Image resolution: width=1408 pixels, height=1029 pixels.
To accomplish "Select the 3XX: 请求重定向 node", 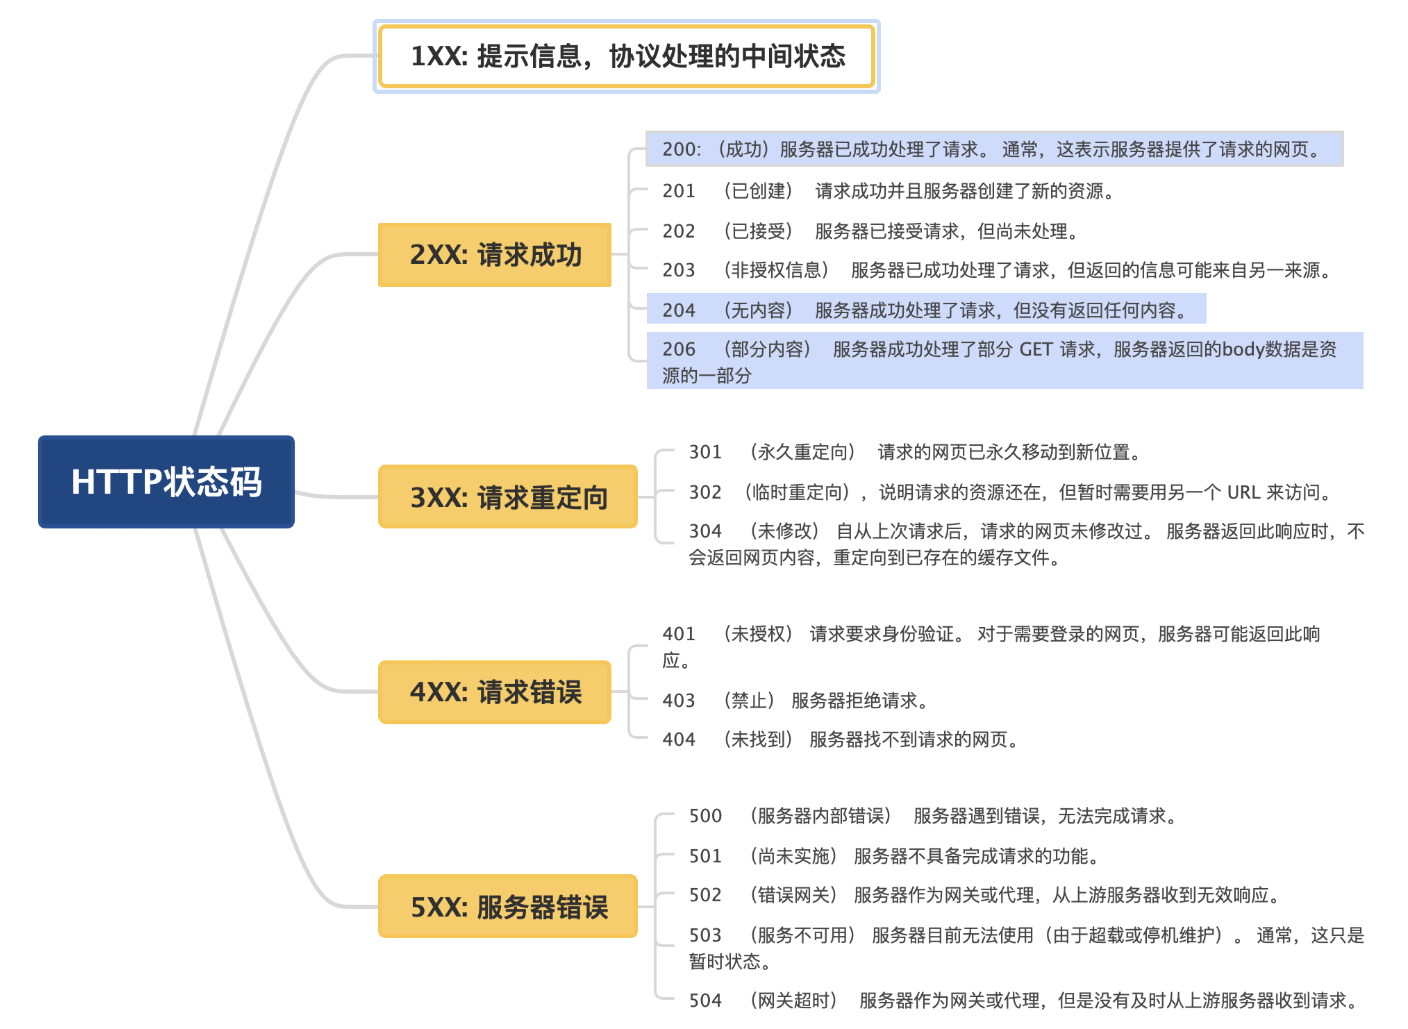I will pyautogui.click(x=508, y=497).
